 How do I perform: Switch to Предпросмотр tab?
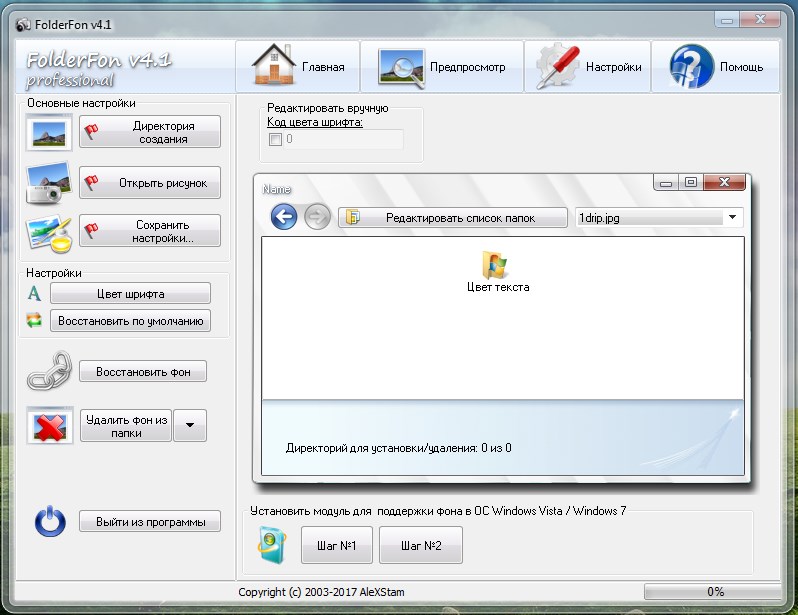[x=442, y=66]
